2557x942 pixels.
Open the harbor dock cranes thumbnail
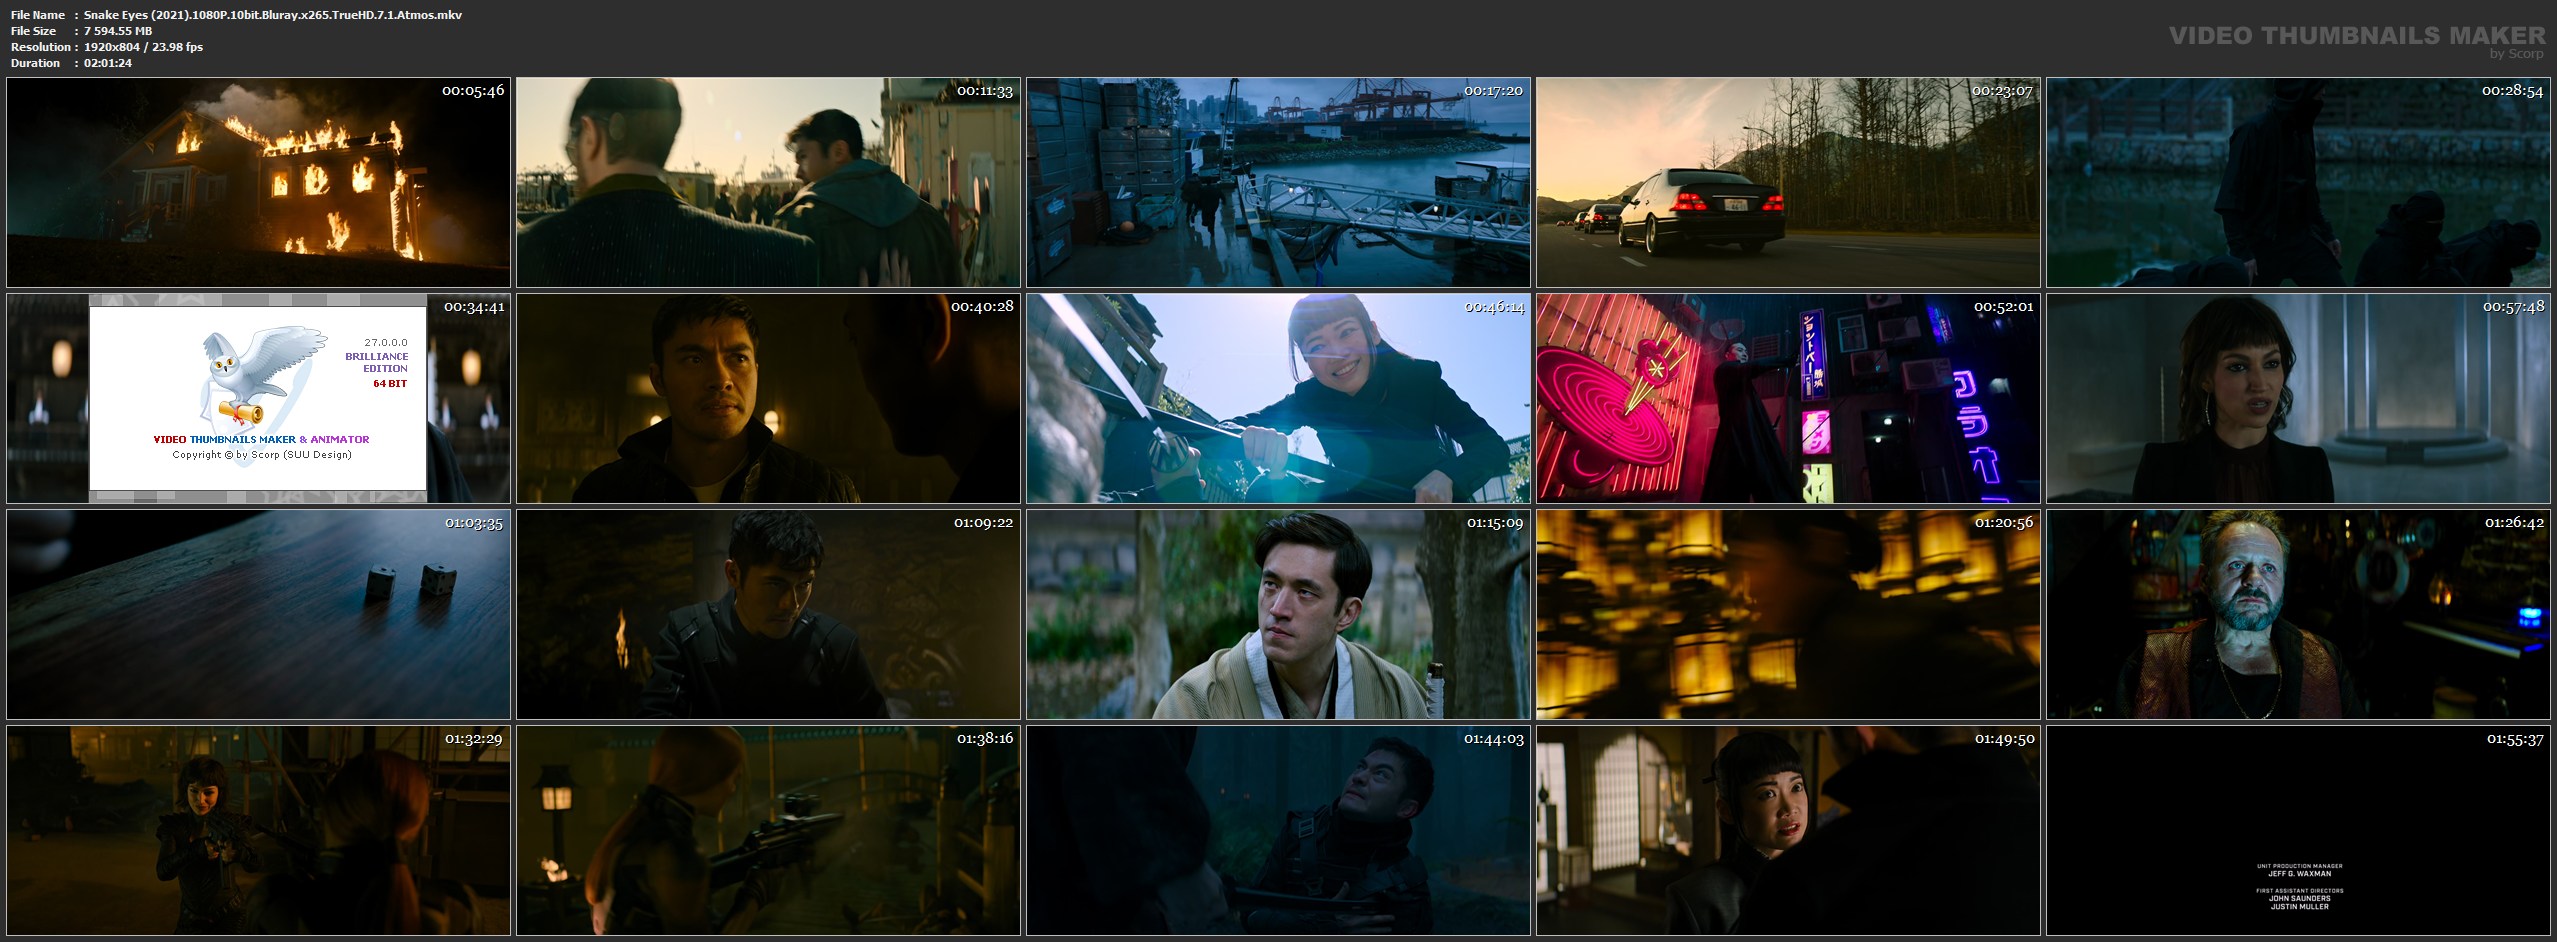tap(1278, 182)
